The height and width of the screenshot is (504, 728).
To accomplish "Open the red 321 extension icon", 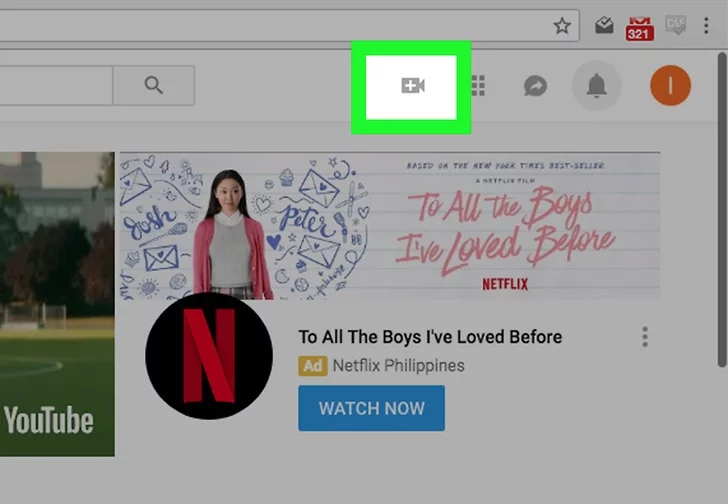I will pyautogui.click(x=639, y=27).
